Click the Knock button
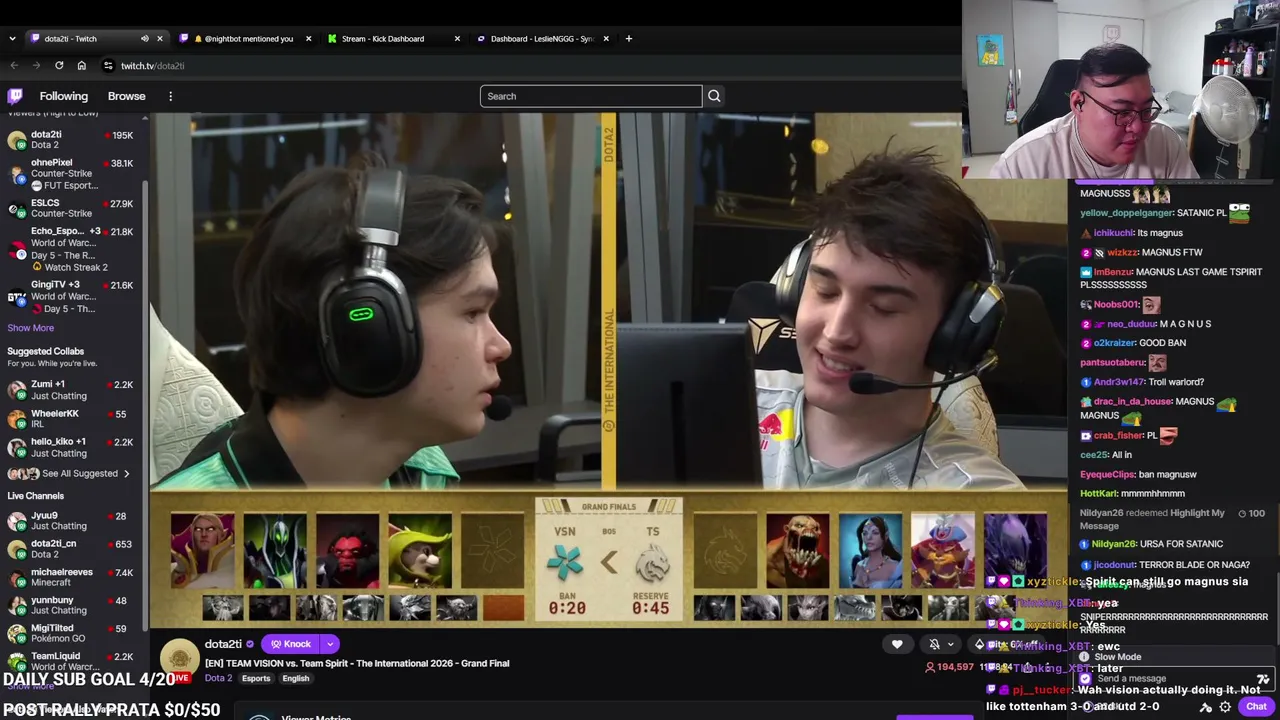 [290, 644]
